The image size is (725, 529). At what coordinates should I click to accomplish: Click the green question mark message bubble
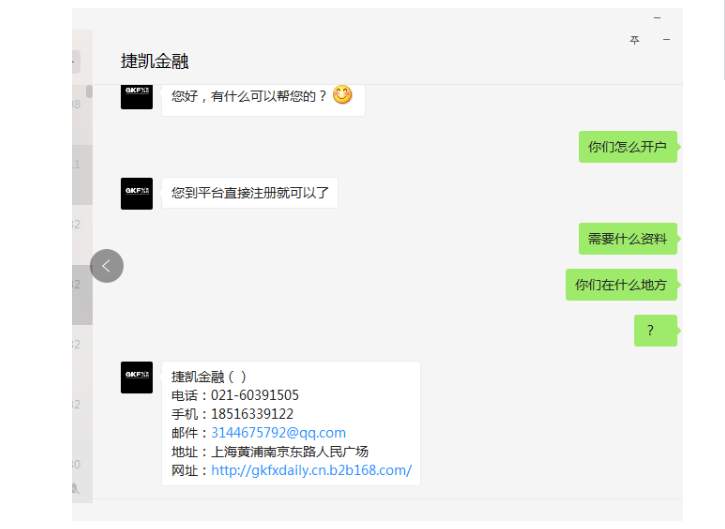coord(656,331)
